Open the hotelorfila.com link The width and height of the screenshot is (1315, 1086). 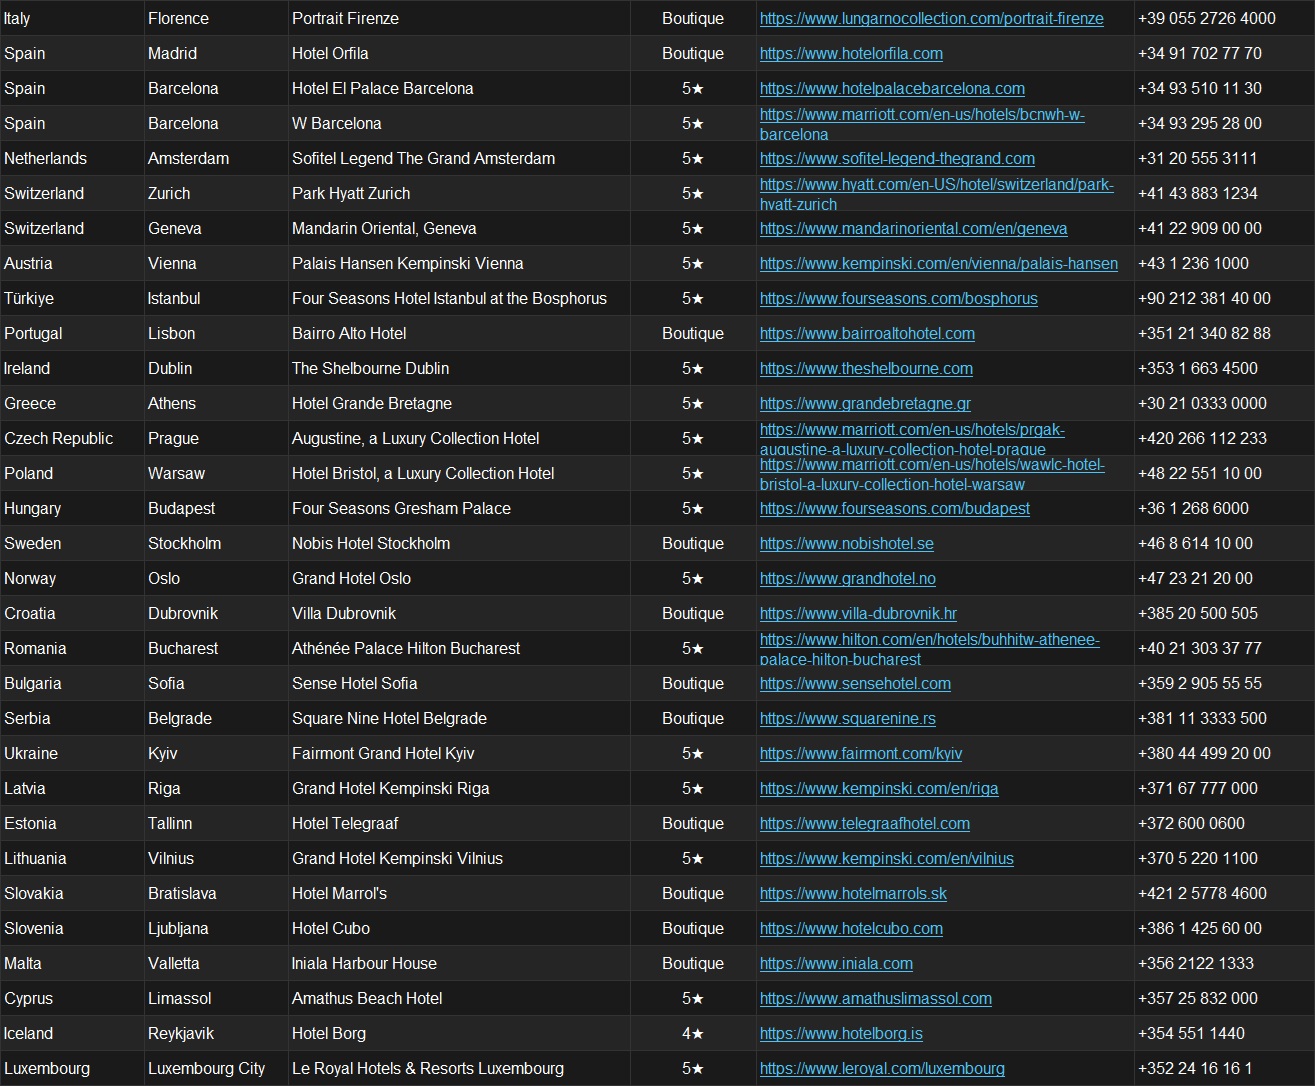(x=851, y=53)
